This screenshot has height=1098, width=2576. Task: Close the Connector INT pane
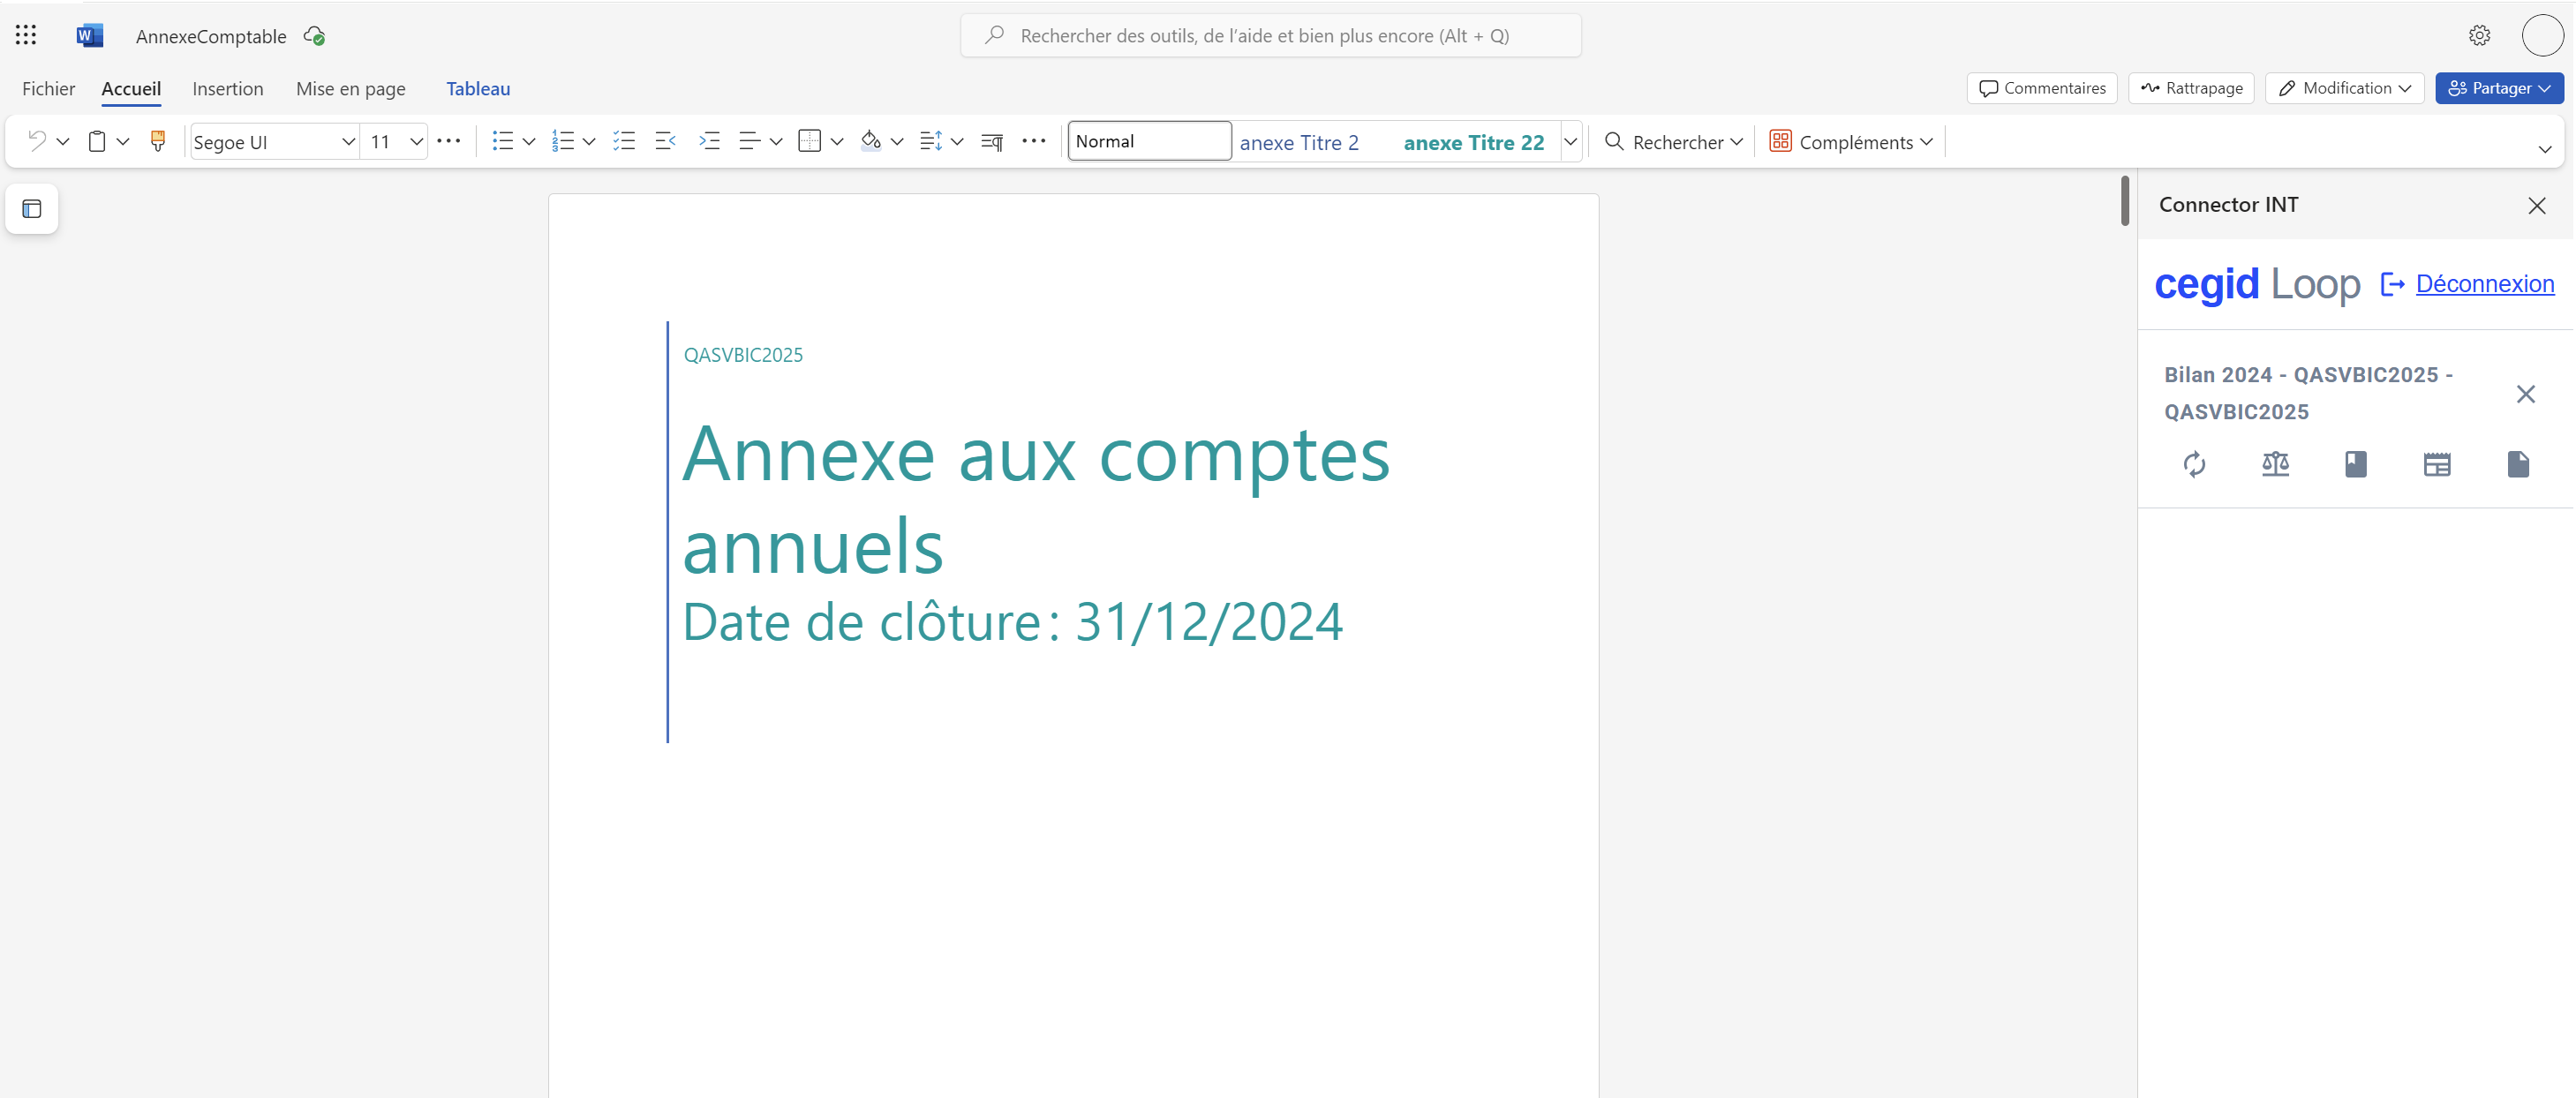point(2537,206)
